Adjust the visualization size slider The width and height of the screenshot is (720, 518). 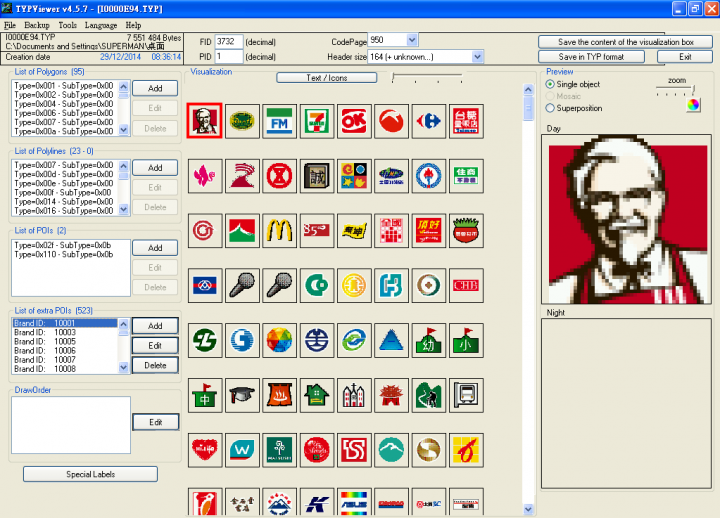pyautogui.click(x=427, y=78)
